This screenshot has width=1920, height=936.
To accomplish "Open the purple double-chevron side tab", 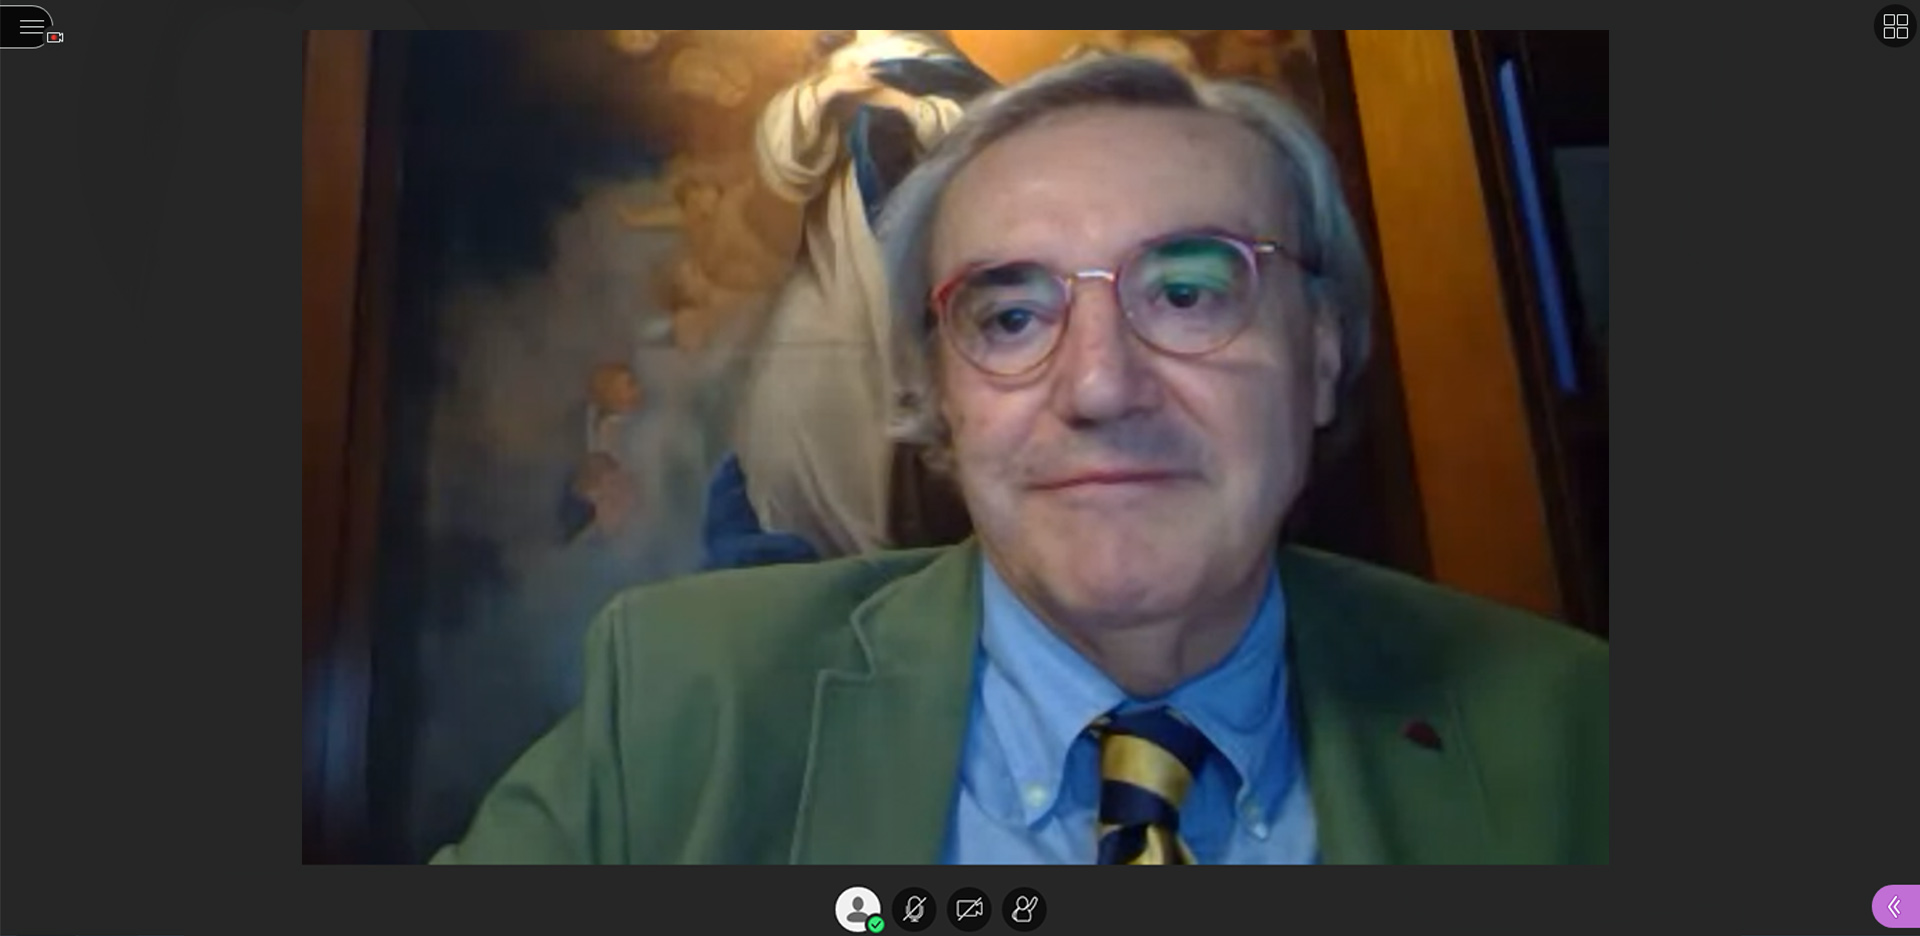I will click(1896, 907).
